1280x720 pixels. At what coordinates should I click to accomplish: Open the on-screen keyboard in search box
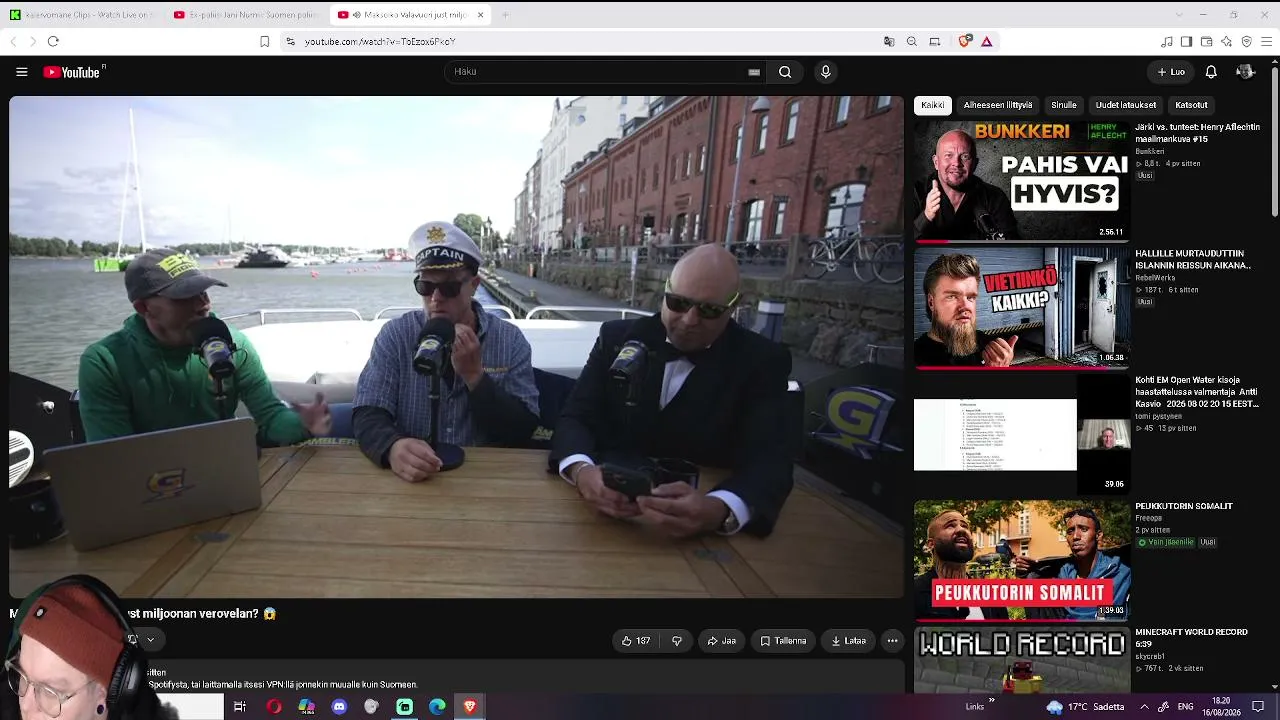click(754, 72)
